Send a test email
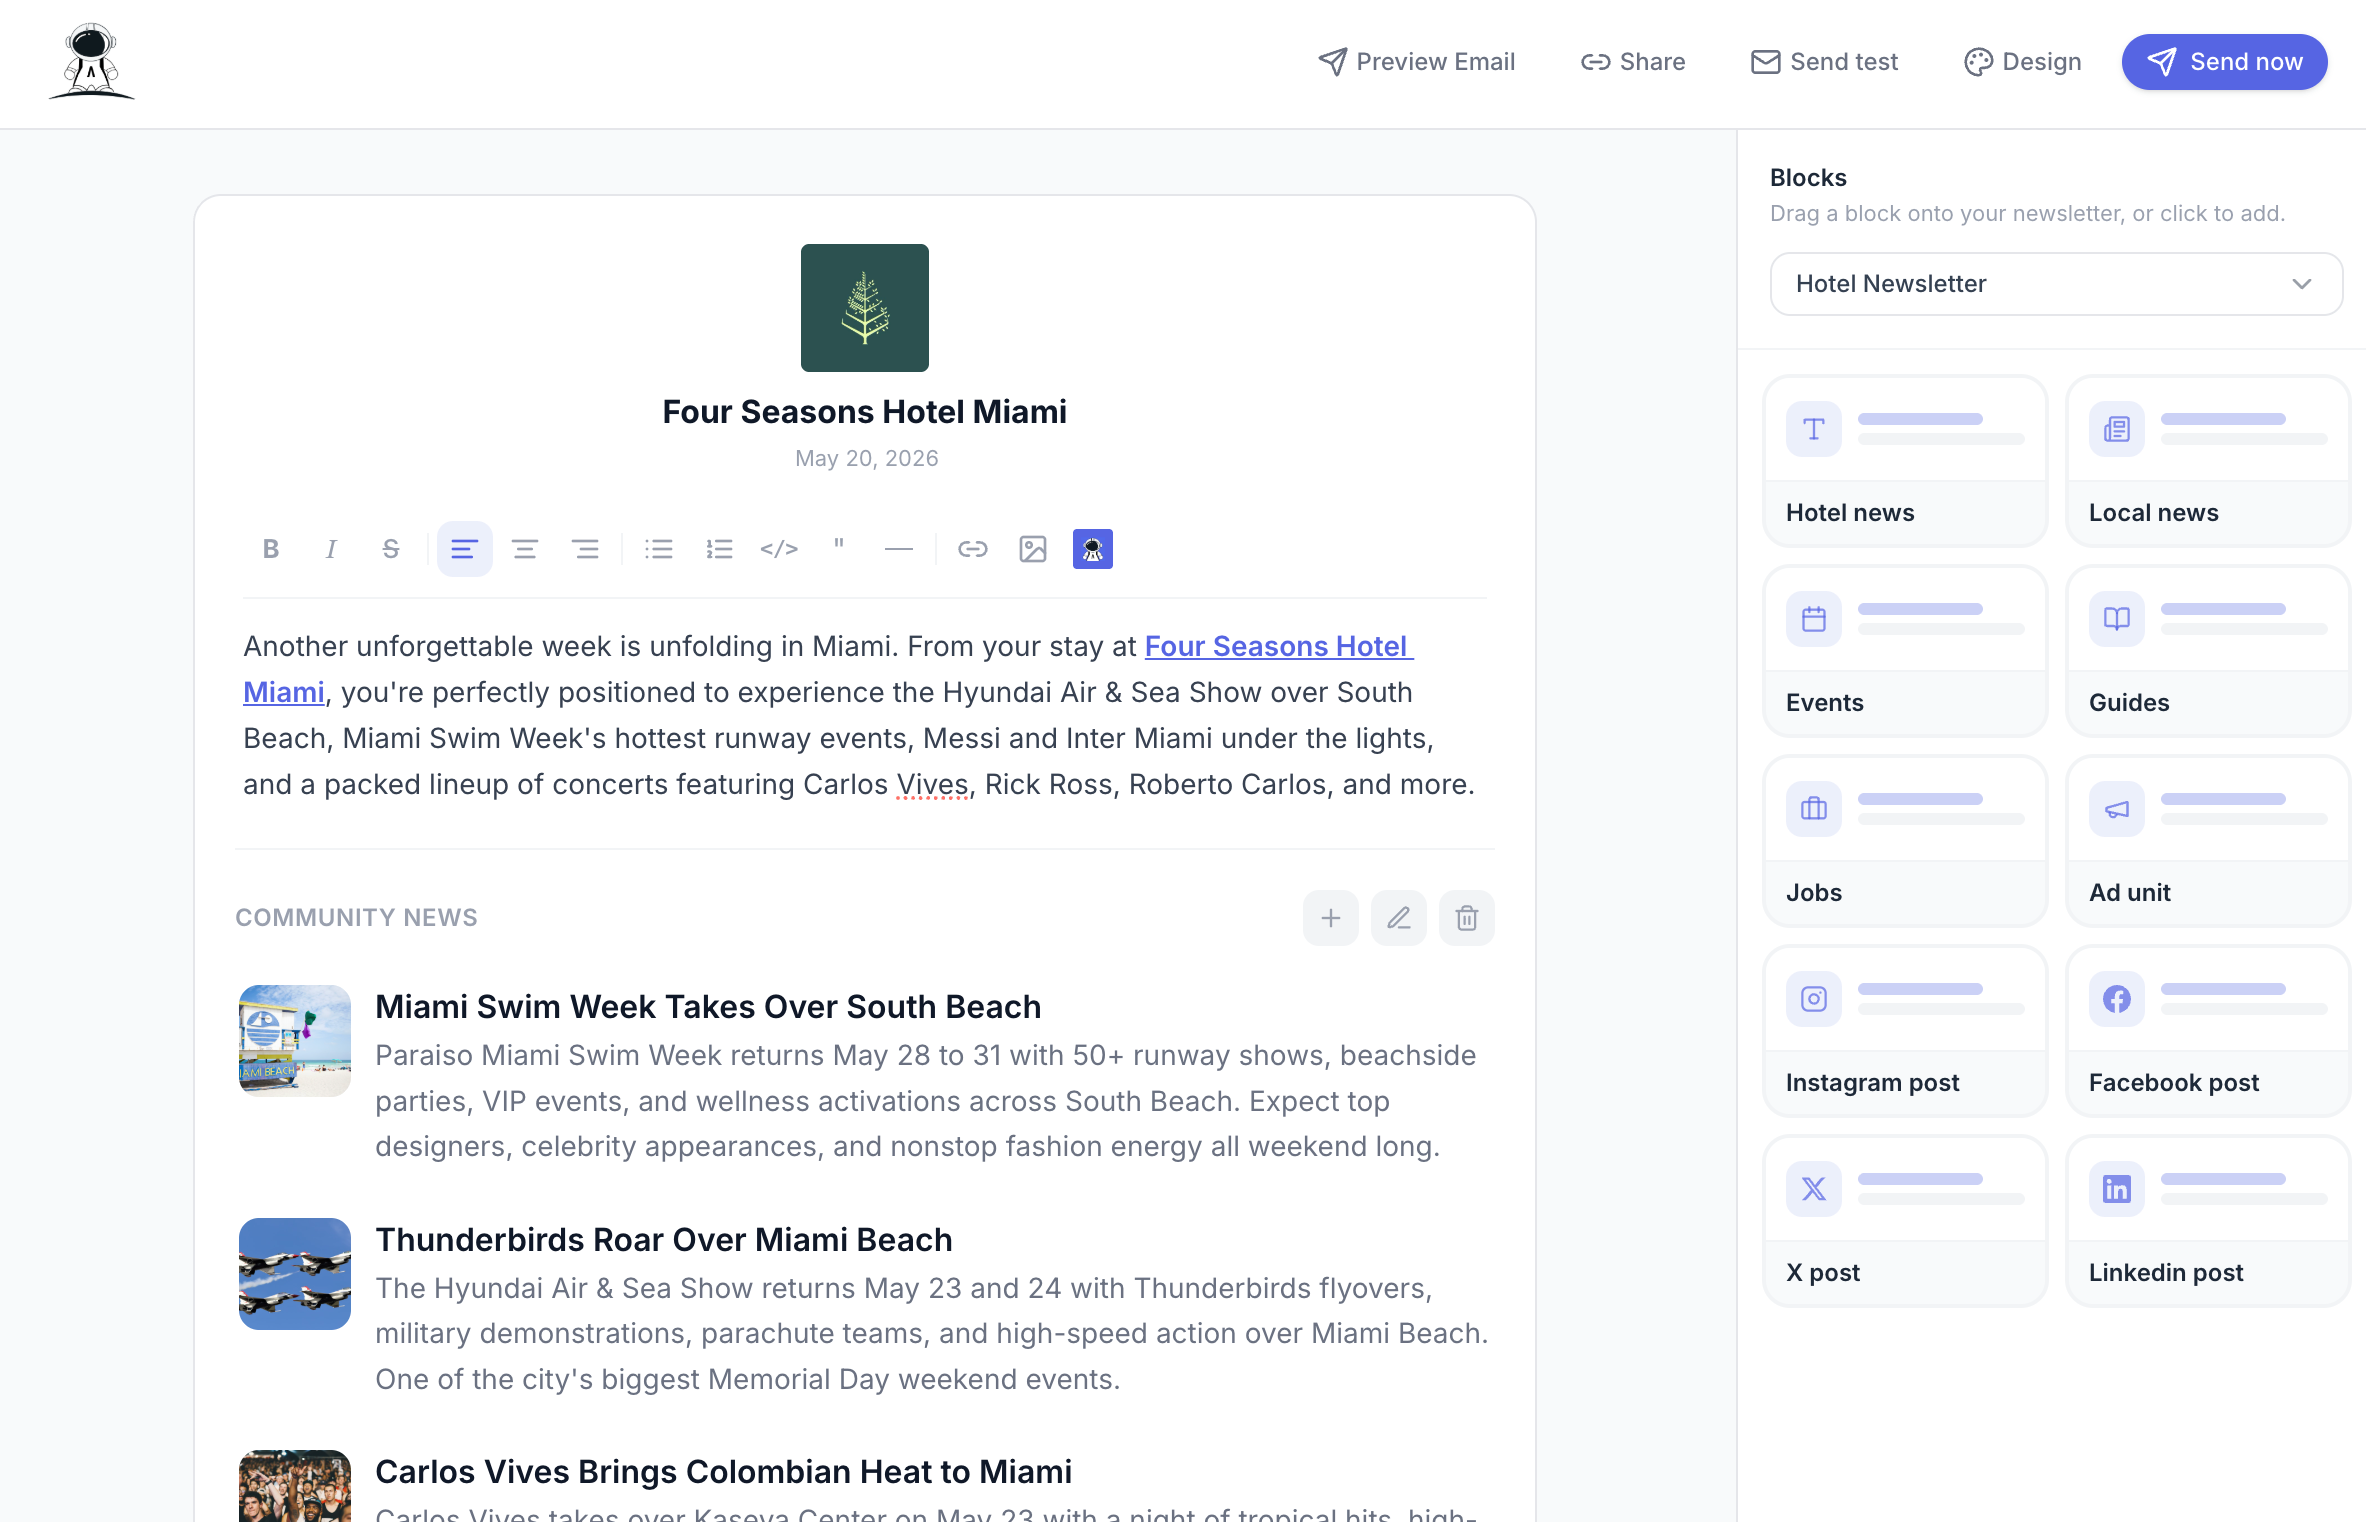The image size is (2366, 1522). 1824,62
